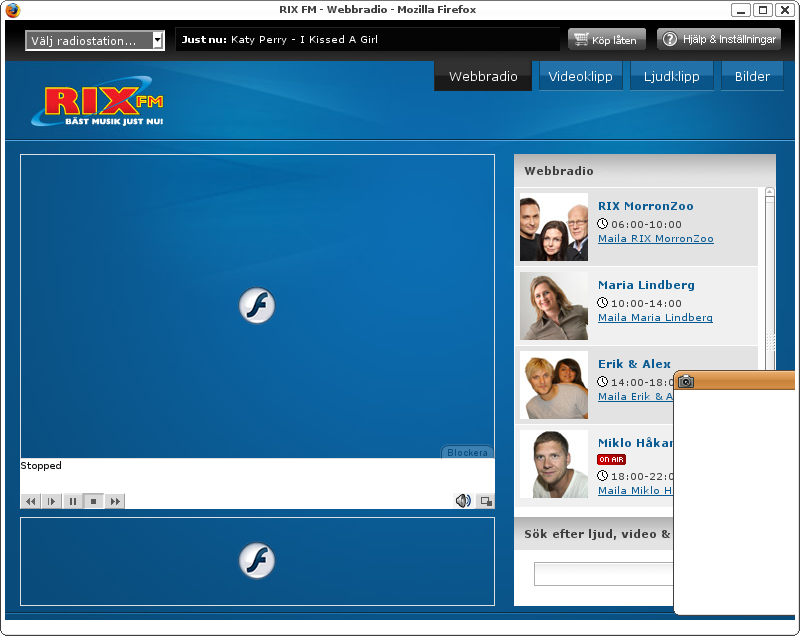Click the rewind button in the player
800x636 pixels.
point(30,501)
